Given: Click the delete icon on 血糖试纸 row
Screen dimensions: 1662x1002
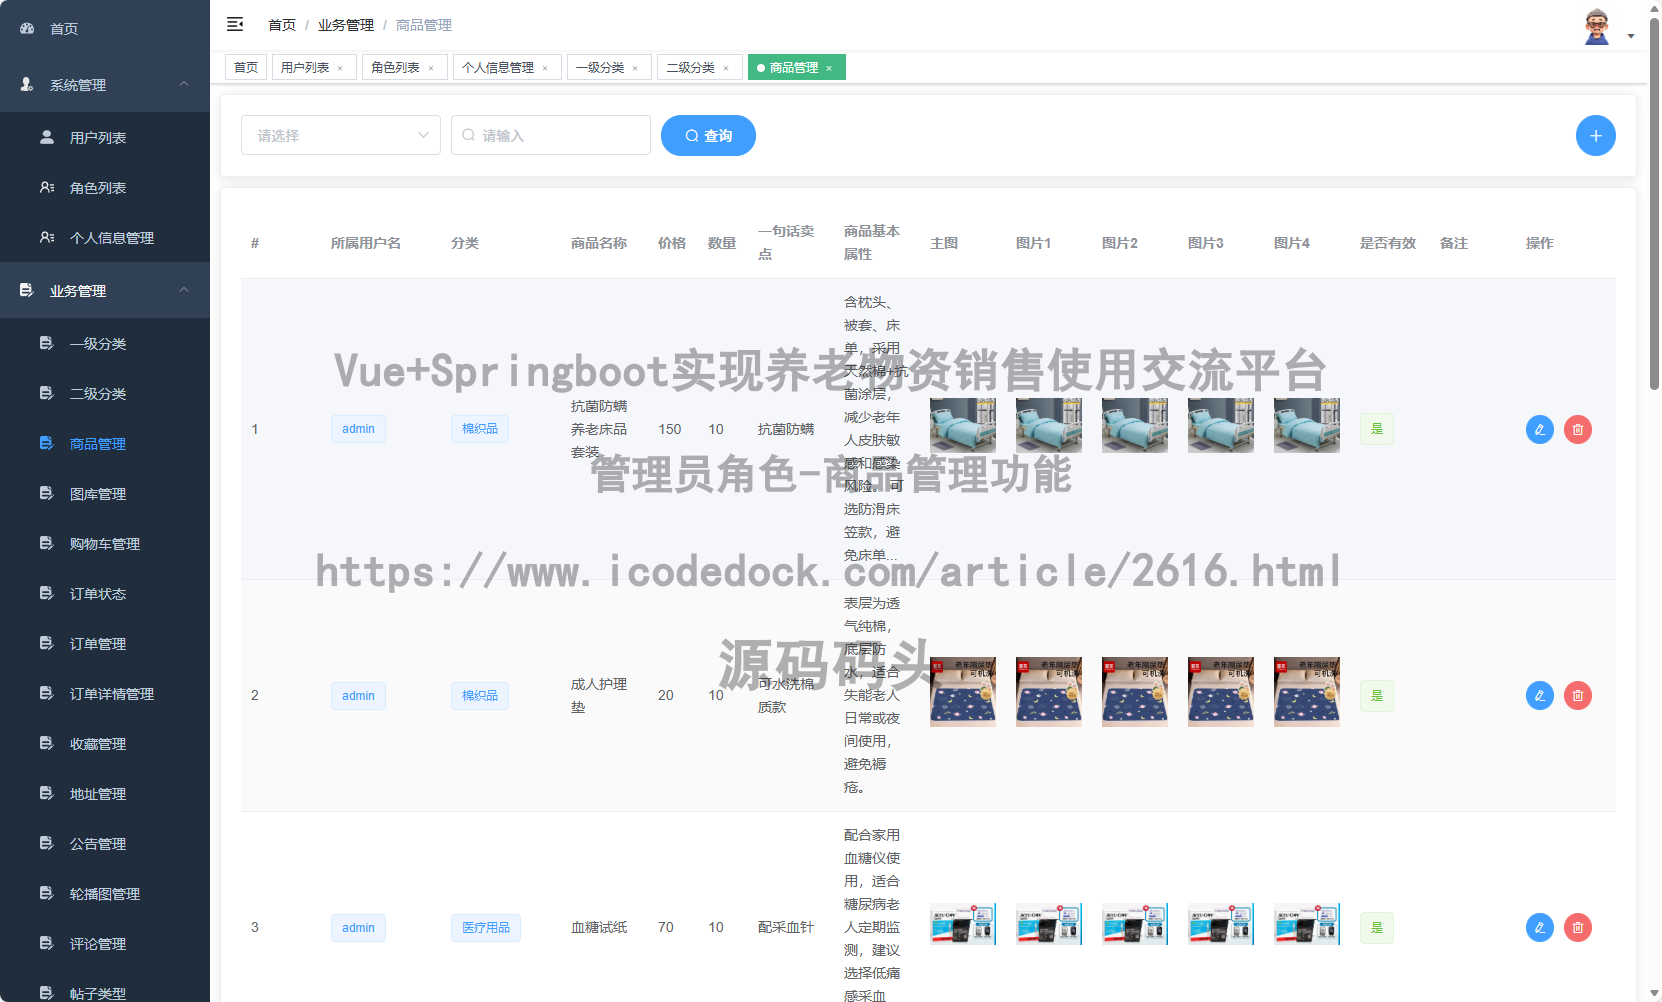Looking at the screenshot, I should pyautogui.click(x=1578, y=927).
